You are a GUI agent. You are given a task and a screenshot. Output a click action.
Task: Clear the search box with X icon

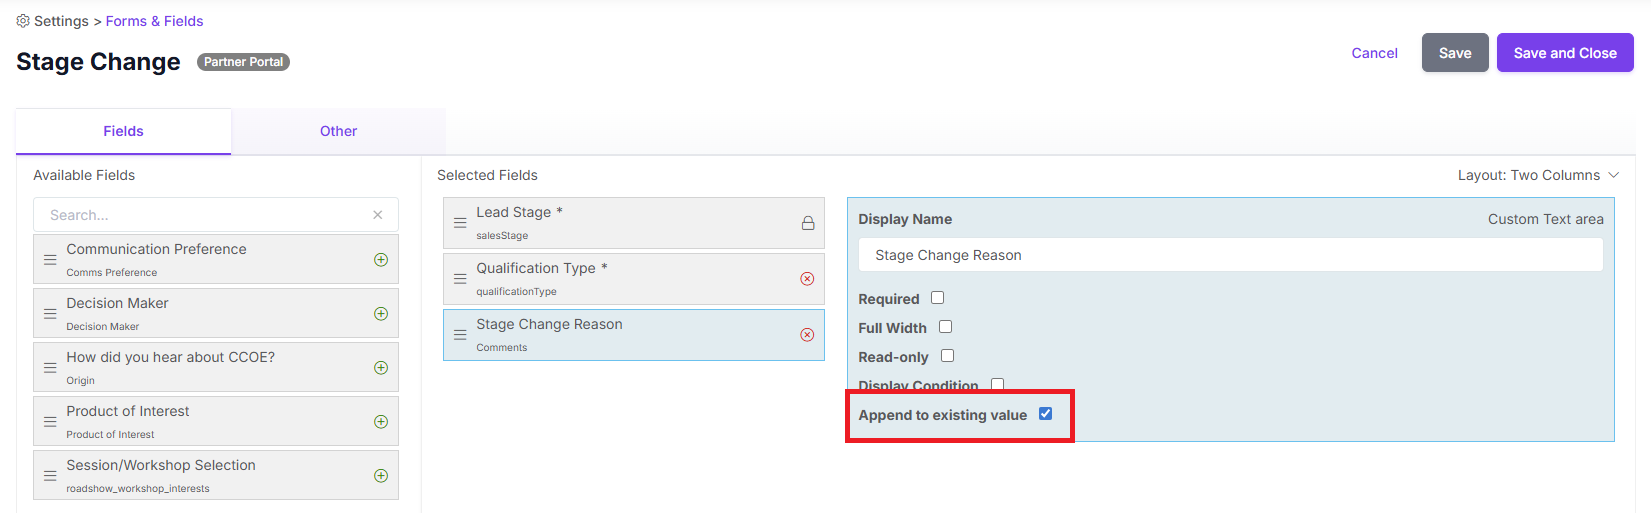[378, 215]
